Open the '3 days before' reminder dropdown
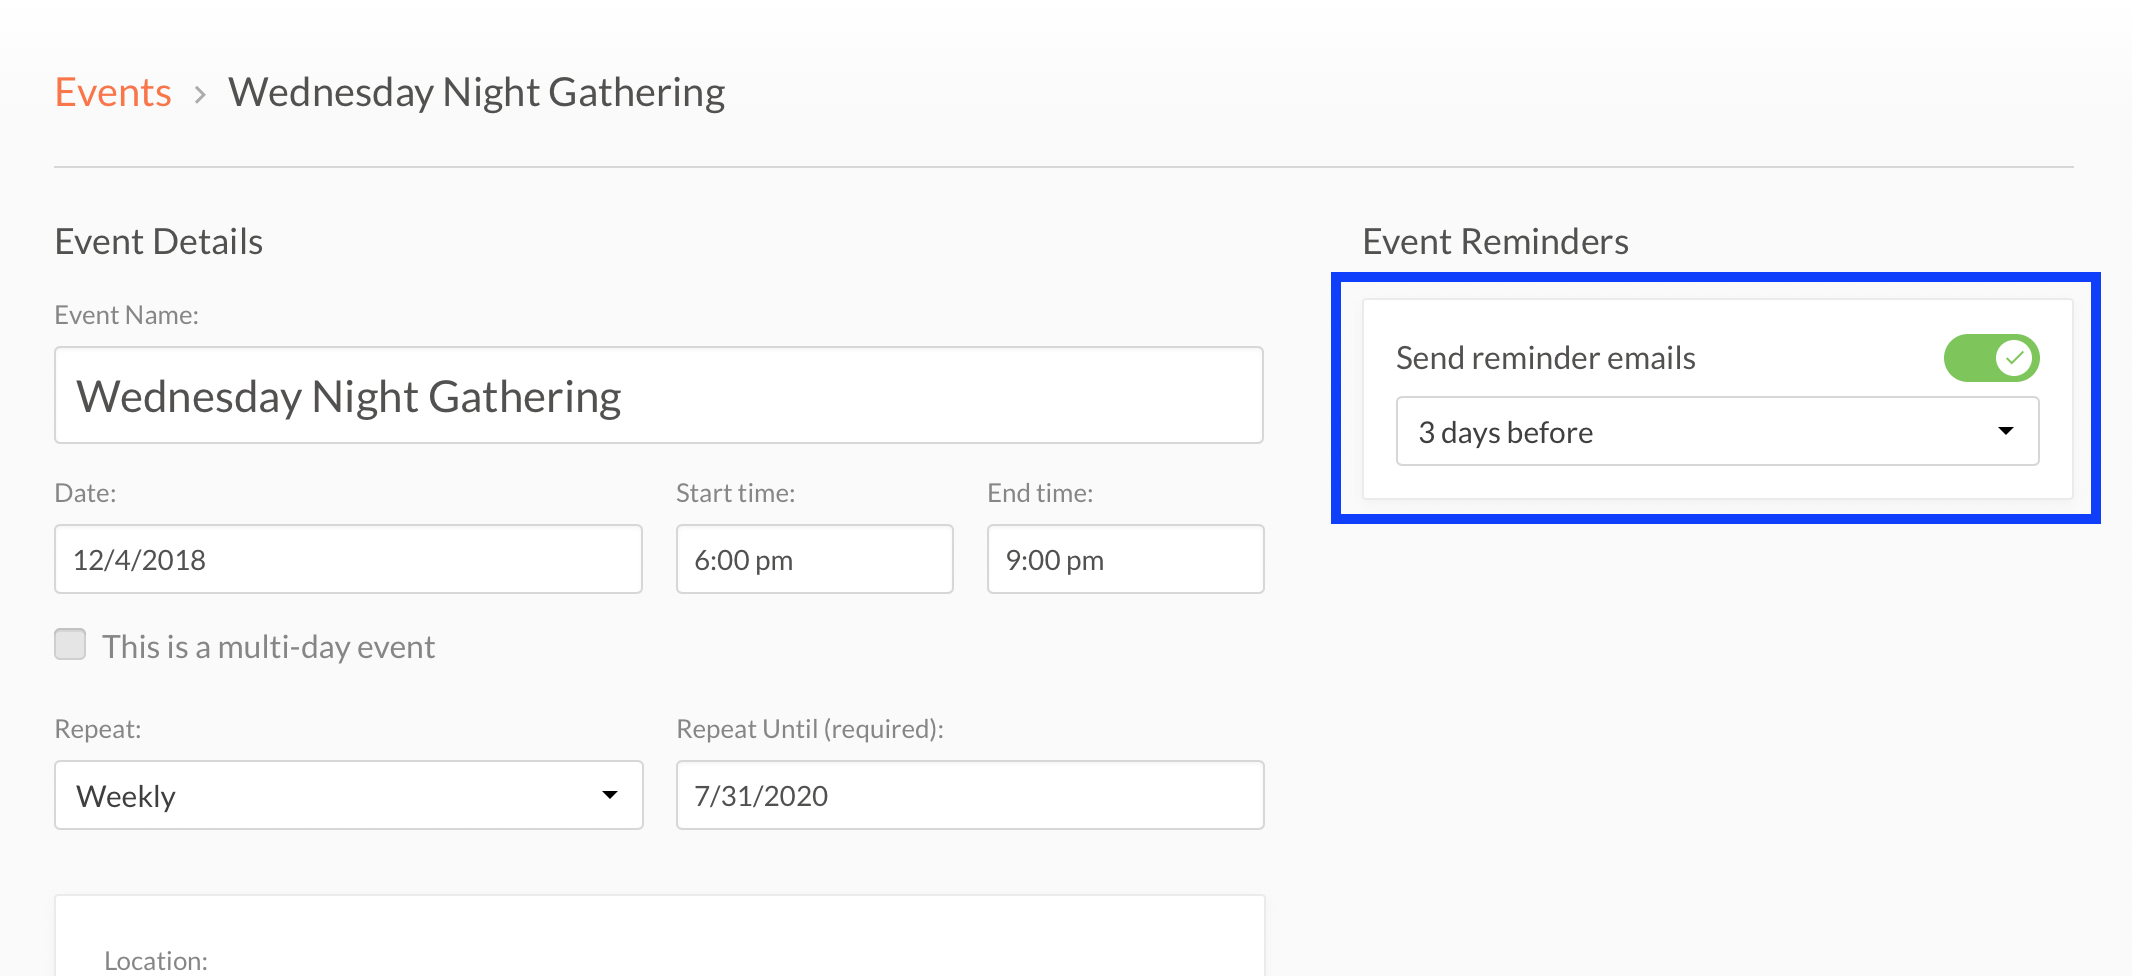The image size is (2132, 976). pos(1716,432)
